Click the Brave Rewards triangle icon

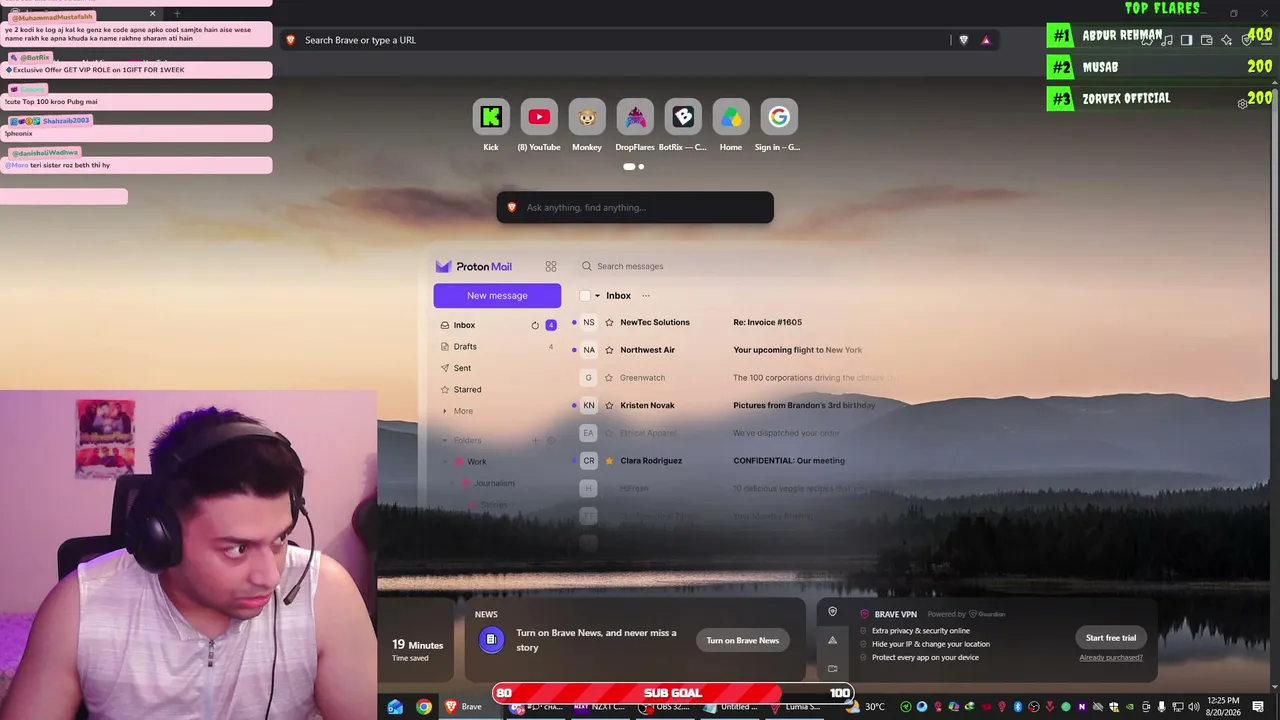click(x=986, y=40)
